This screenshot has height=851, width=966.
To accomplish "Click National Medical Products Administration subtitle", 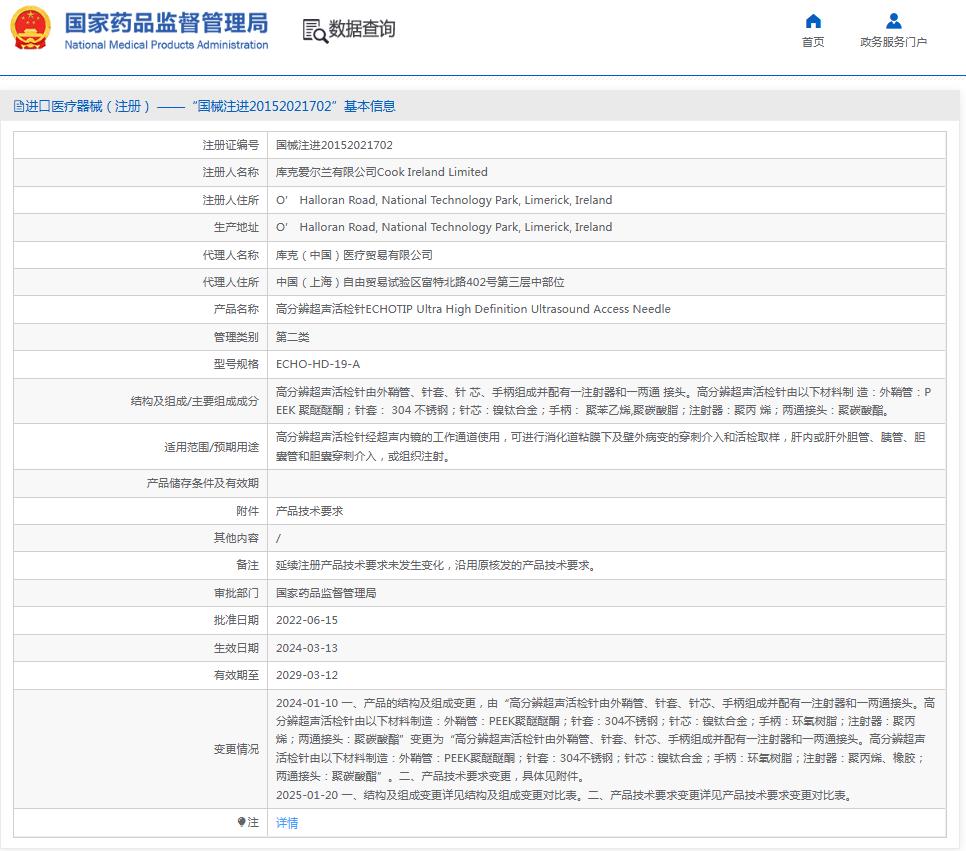I will point(166,45).
